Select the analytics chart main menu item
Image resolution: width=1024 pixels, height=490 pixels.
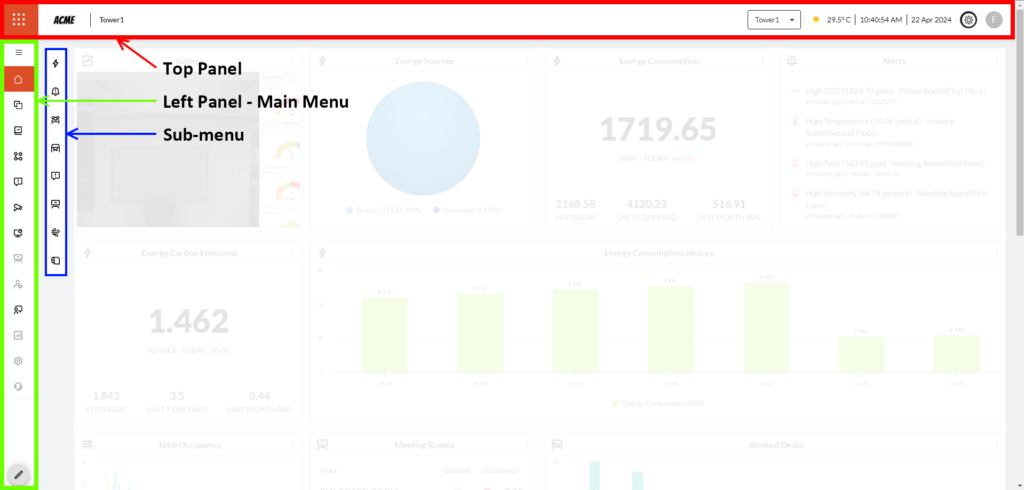pyautogui.click(x=18, y=335)
